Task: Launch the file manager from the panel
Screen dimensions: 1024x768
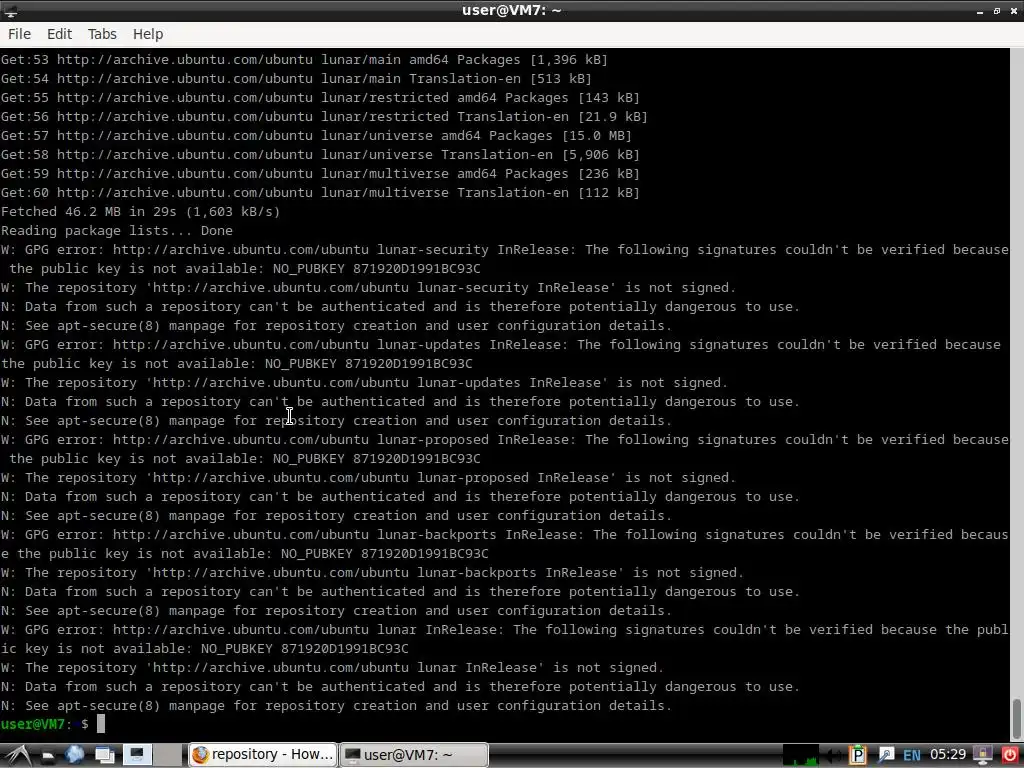Action: [48, 756]
